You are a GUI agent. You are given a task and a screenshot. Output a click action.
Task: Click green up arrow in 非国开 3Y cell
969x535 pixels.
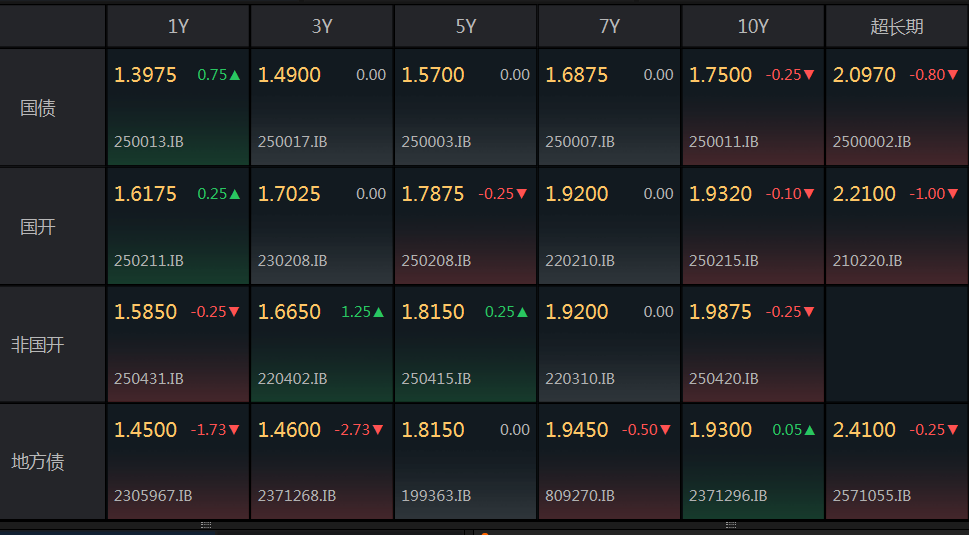(378, 312)
